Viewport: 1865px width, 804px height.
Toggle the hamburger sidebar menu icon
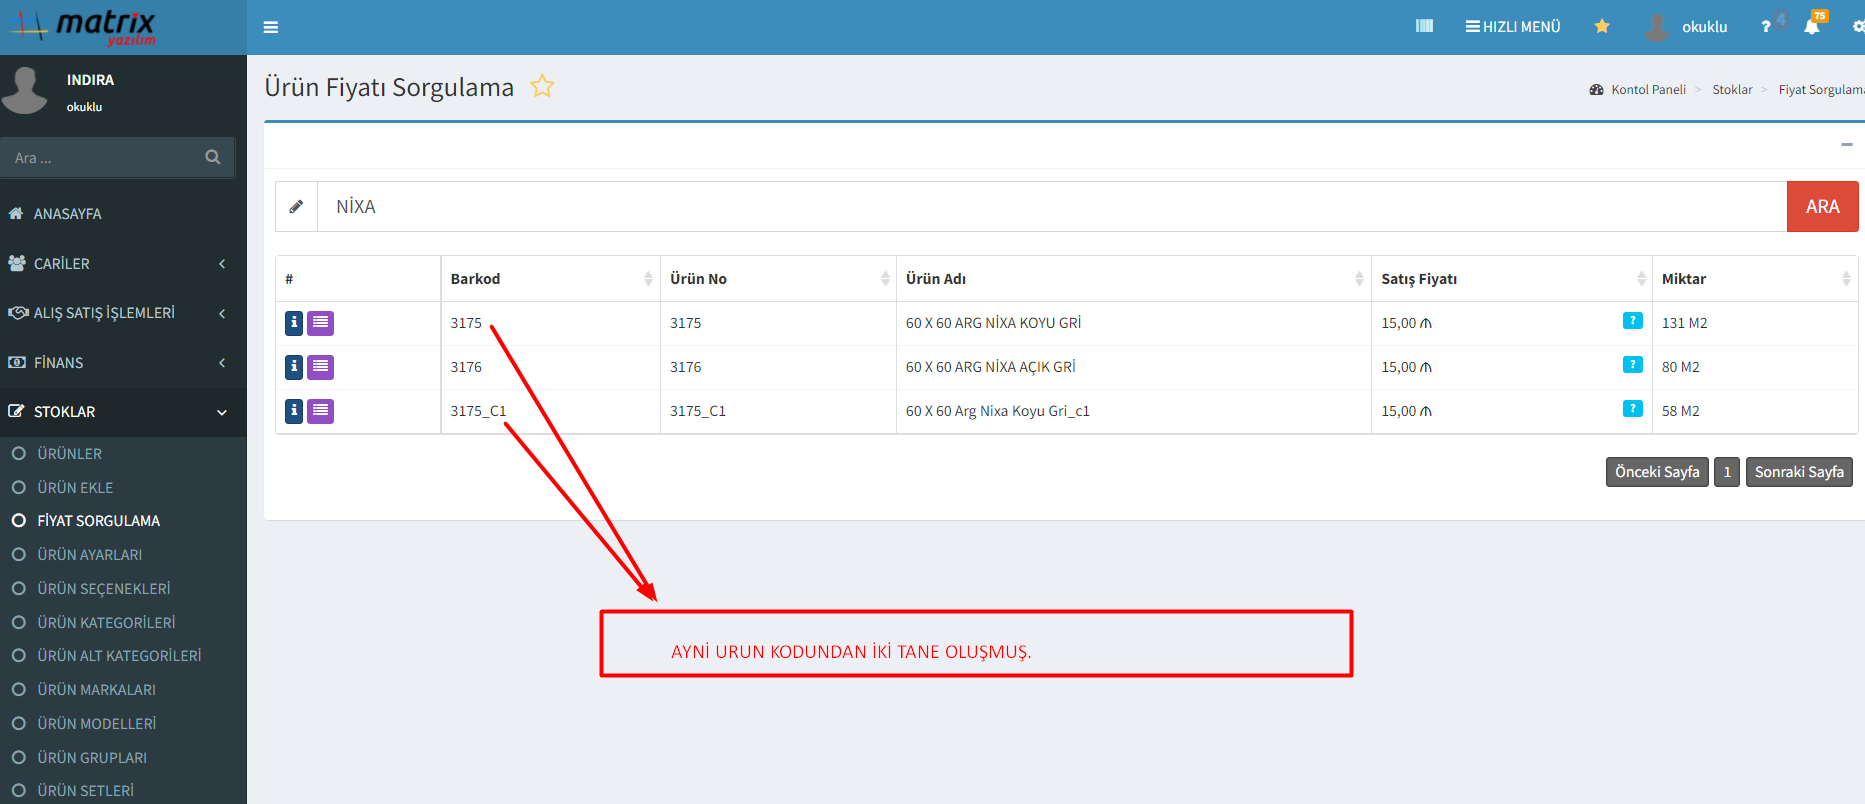click(270, 27)
